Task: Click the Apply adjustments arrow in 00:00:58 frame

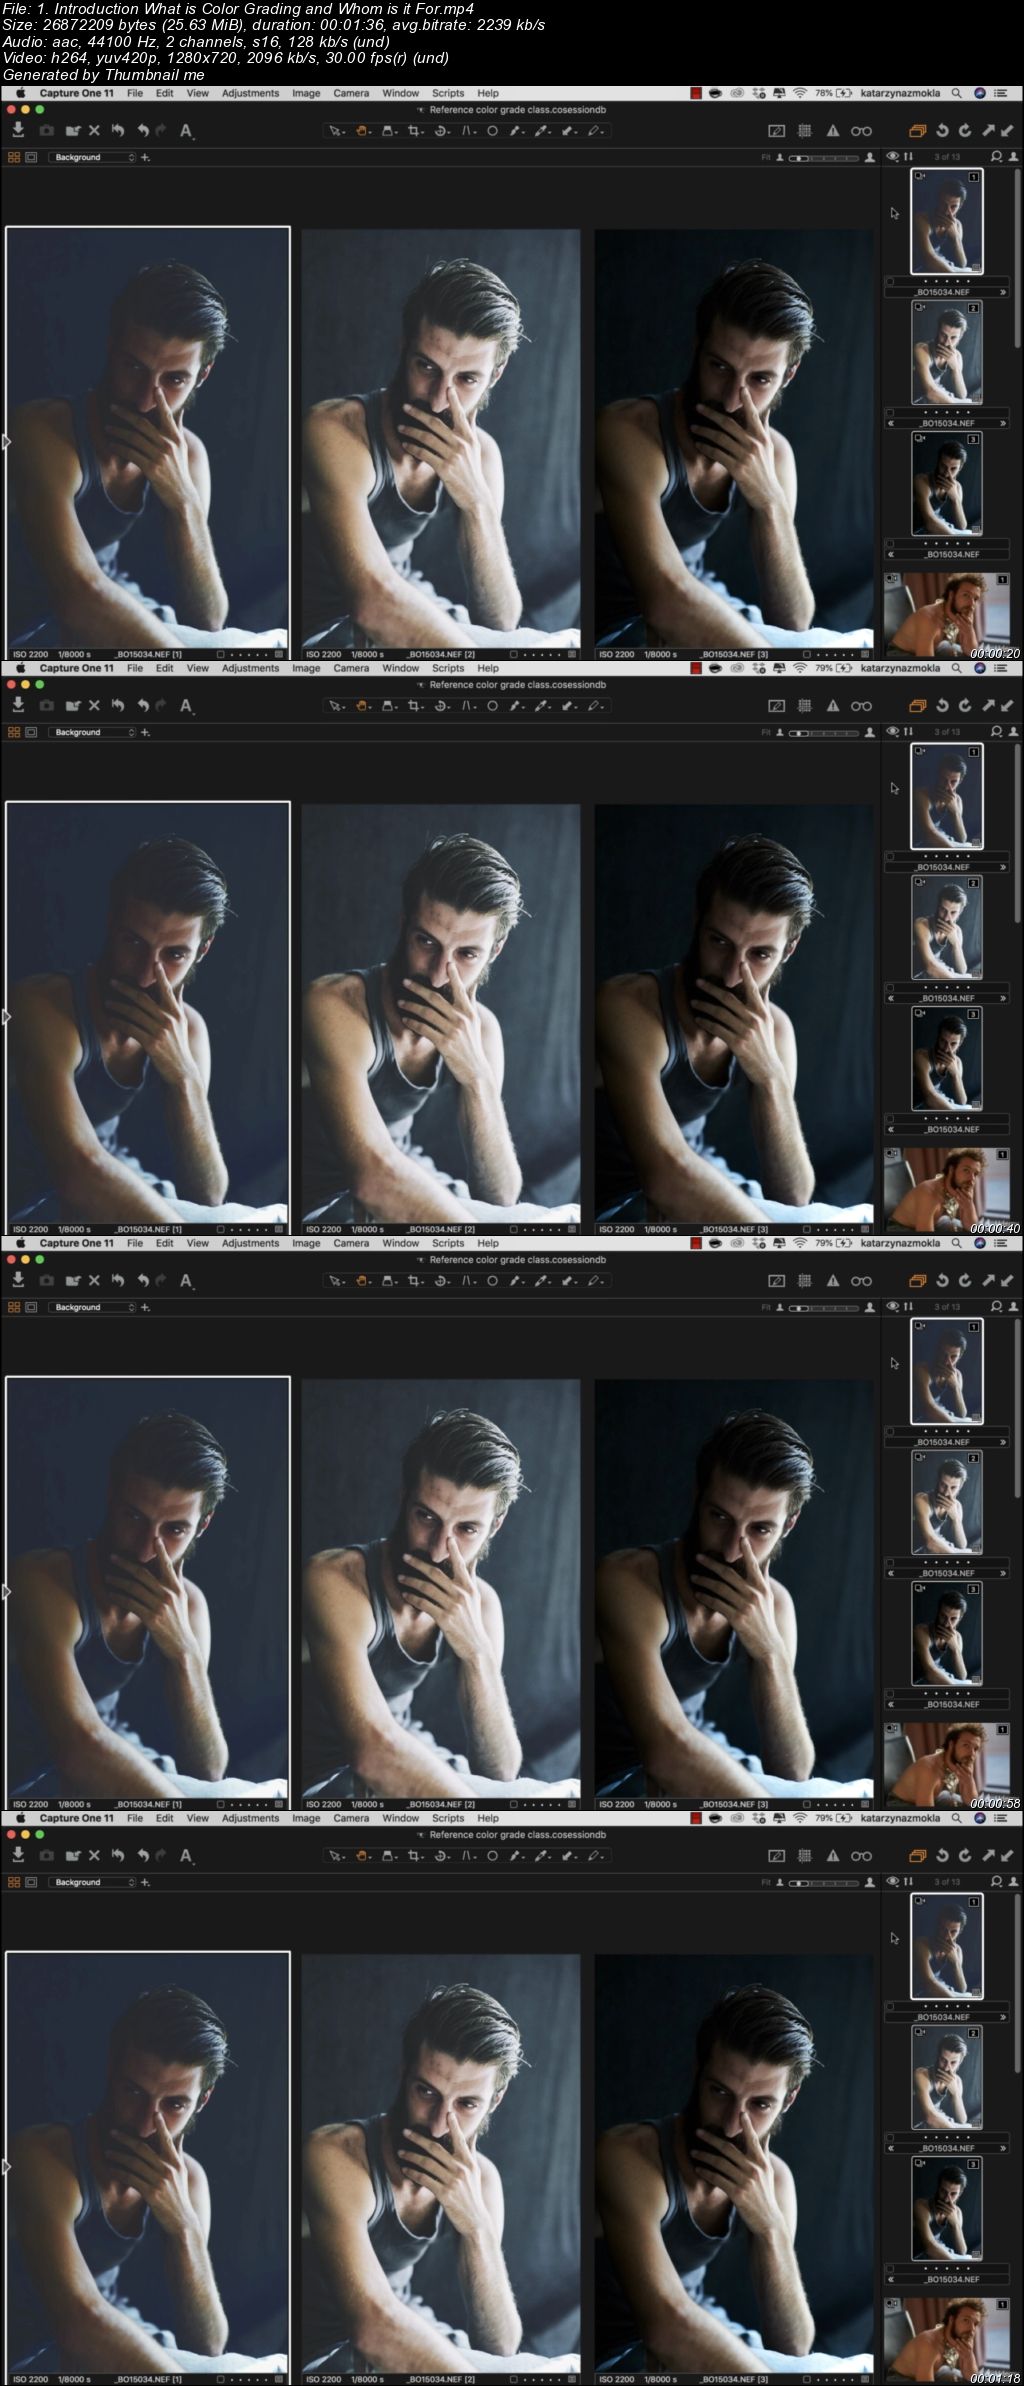Action: (x=1007, y=1281)
